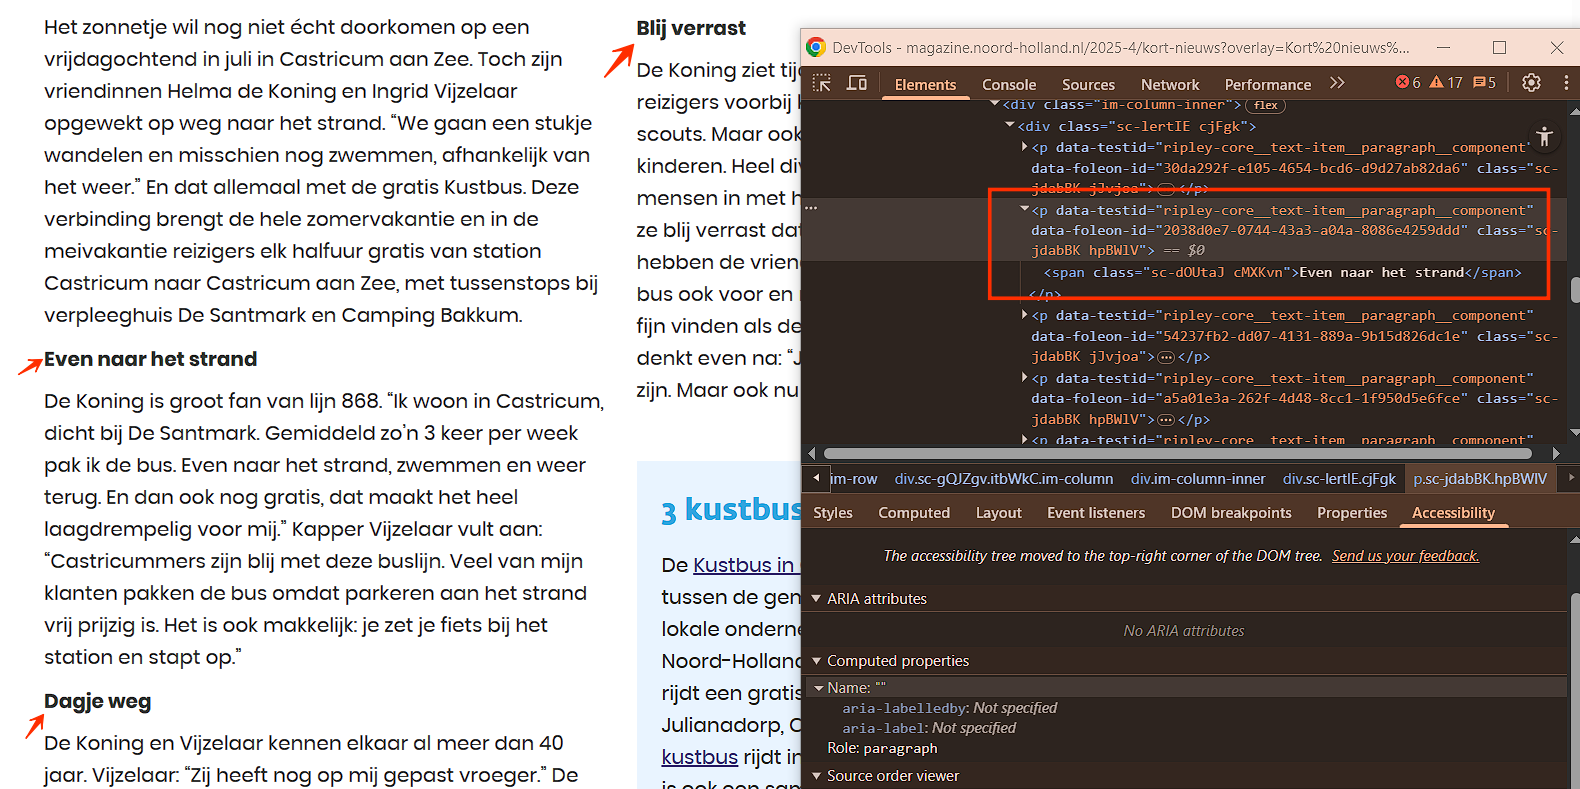This screenshot has width=1580, height=789.
Task: Select the span containing Even naar het strand
Action: tap(1282, 273)
